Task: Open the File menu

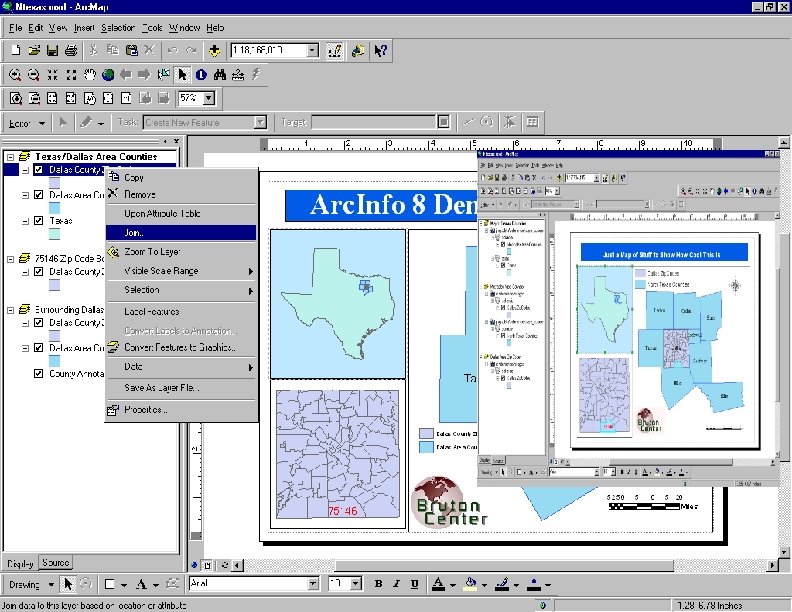Action: [x=15, y=28]
